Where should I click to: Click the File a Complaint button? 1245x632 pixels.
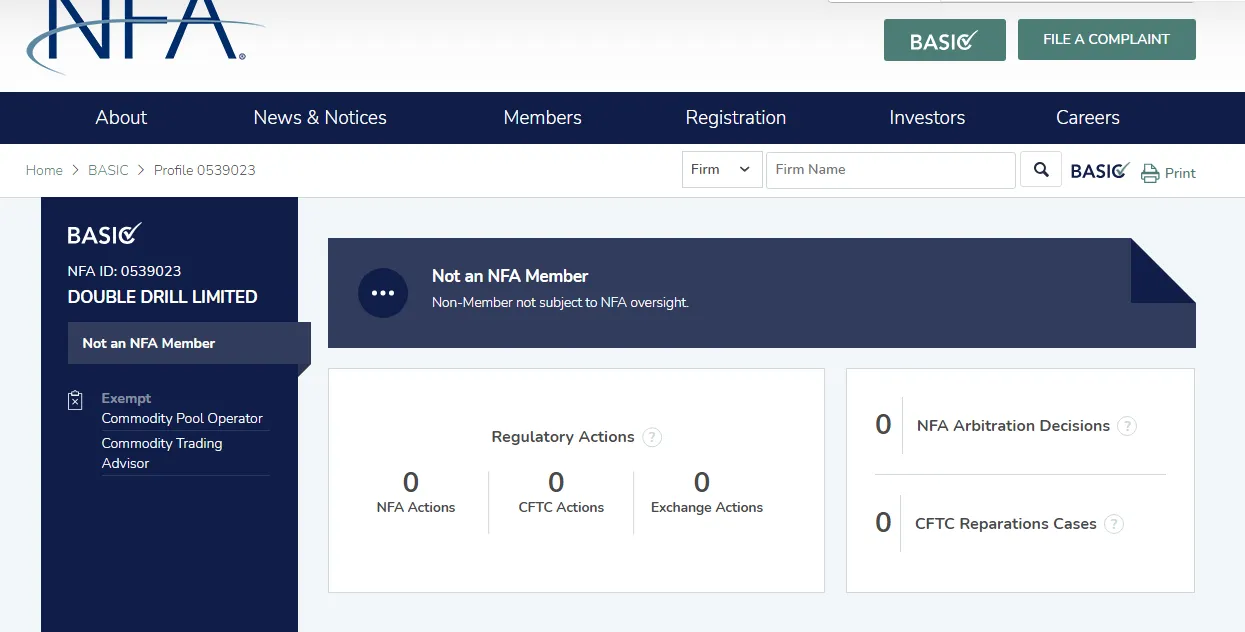pyautogui.click(x=1107, y=39)
